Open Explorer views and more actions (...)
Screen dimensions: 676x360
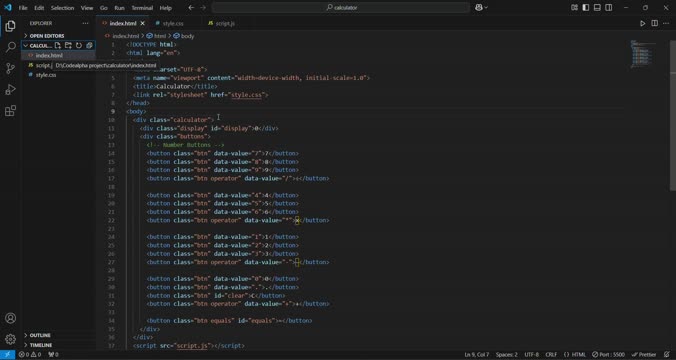85,23
